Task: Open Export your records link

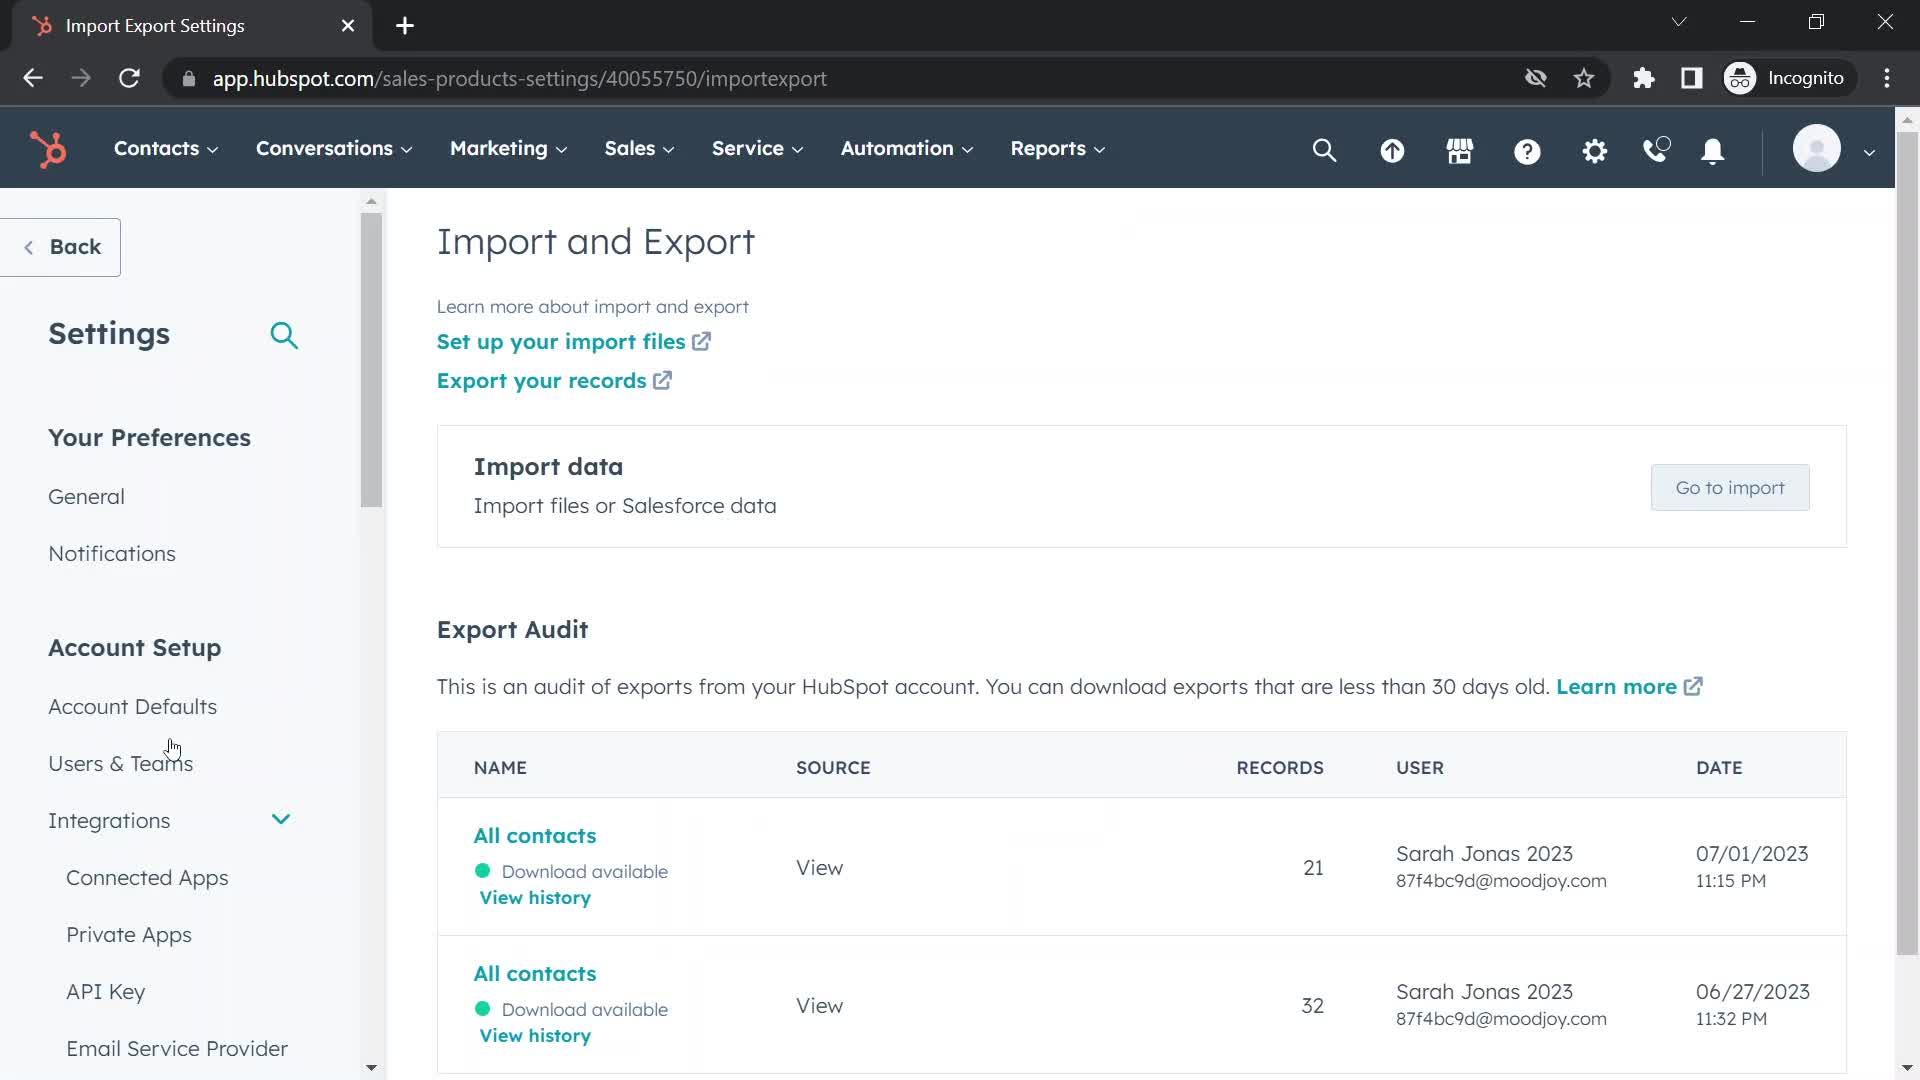Action: coord(554,381)
